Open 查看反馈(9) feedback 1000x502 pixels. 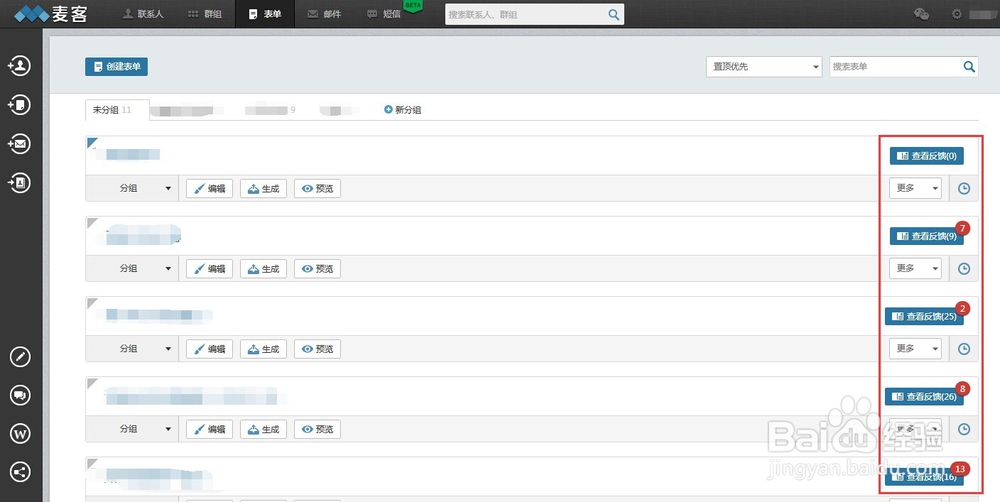tap(927, 236)
